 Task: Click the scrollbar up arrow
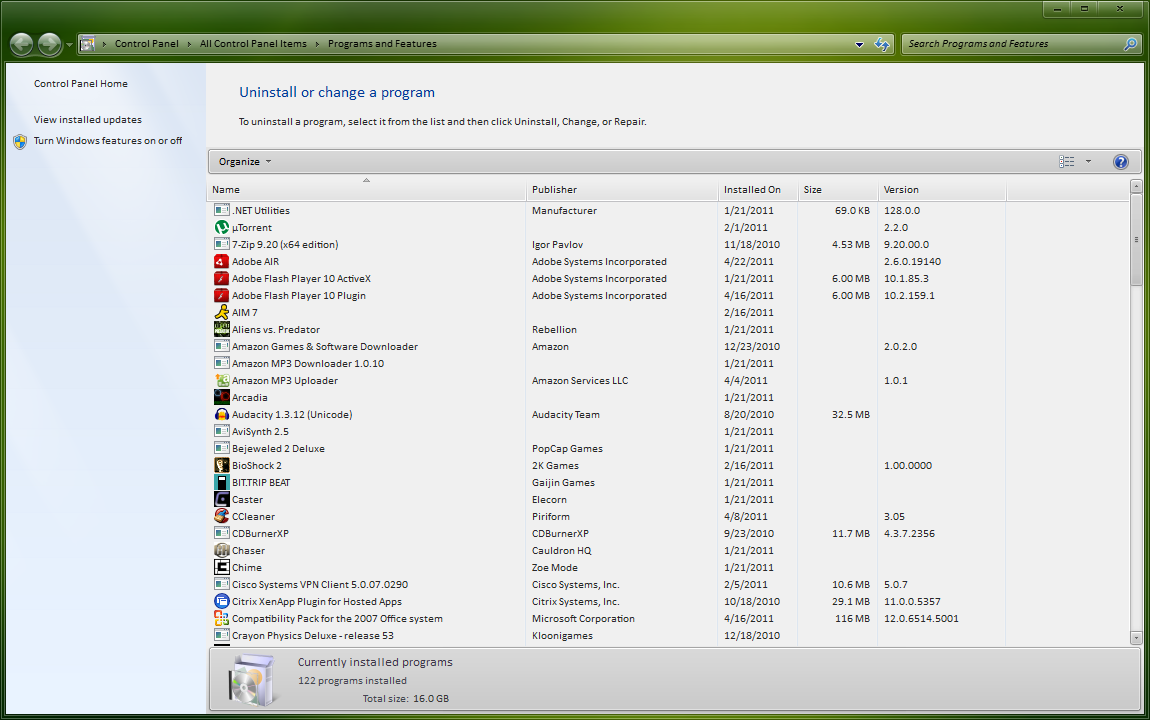click(1136, 186)
